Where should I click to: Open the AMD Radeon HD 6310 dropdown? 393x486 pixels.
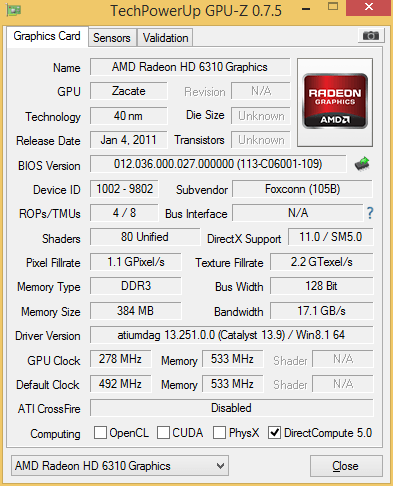pyautogui.click(x=120, y=466)
